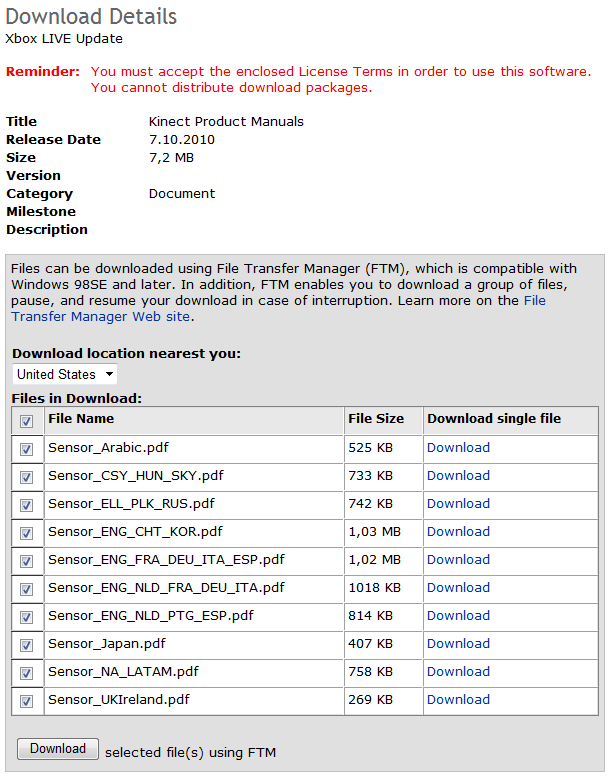Uncheck the Sensor_ELL_PLK_RUS.pdf checkbox

(26, 506)
